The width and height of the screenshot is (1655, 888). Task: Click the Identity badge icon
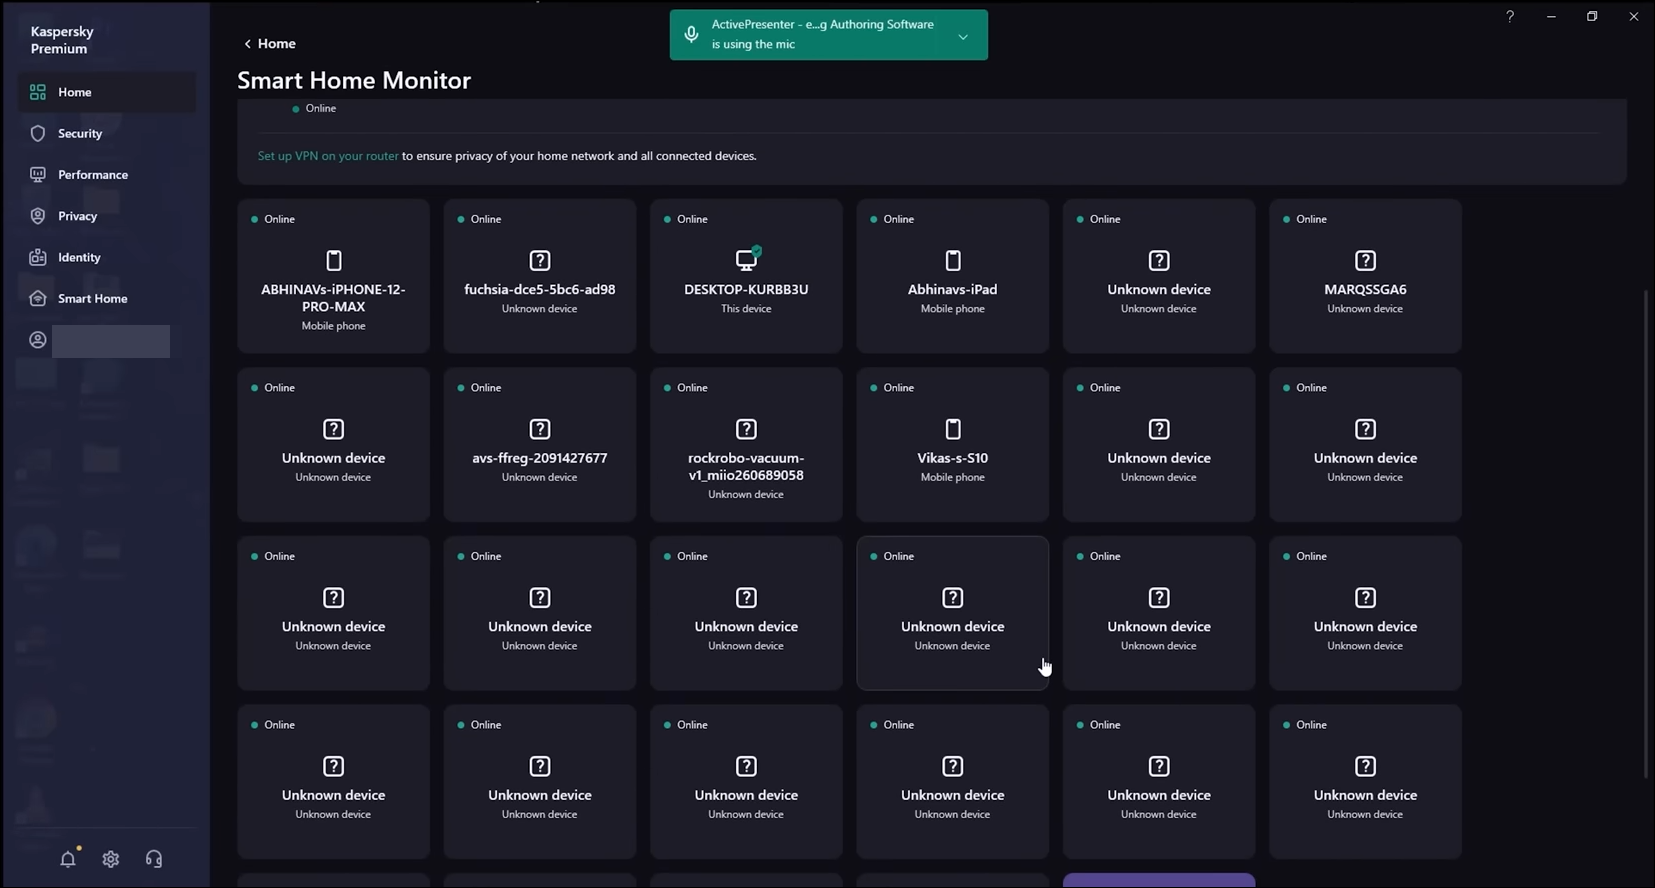(38, 257)
